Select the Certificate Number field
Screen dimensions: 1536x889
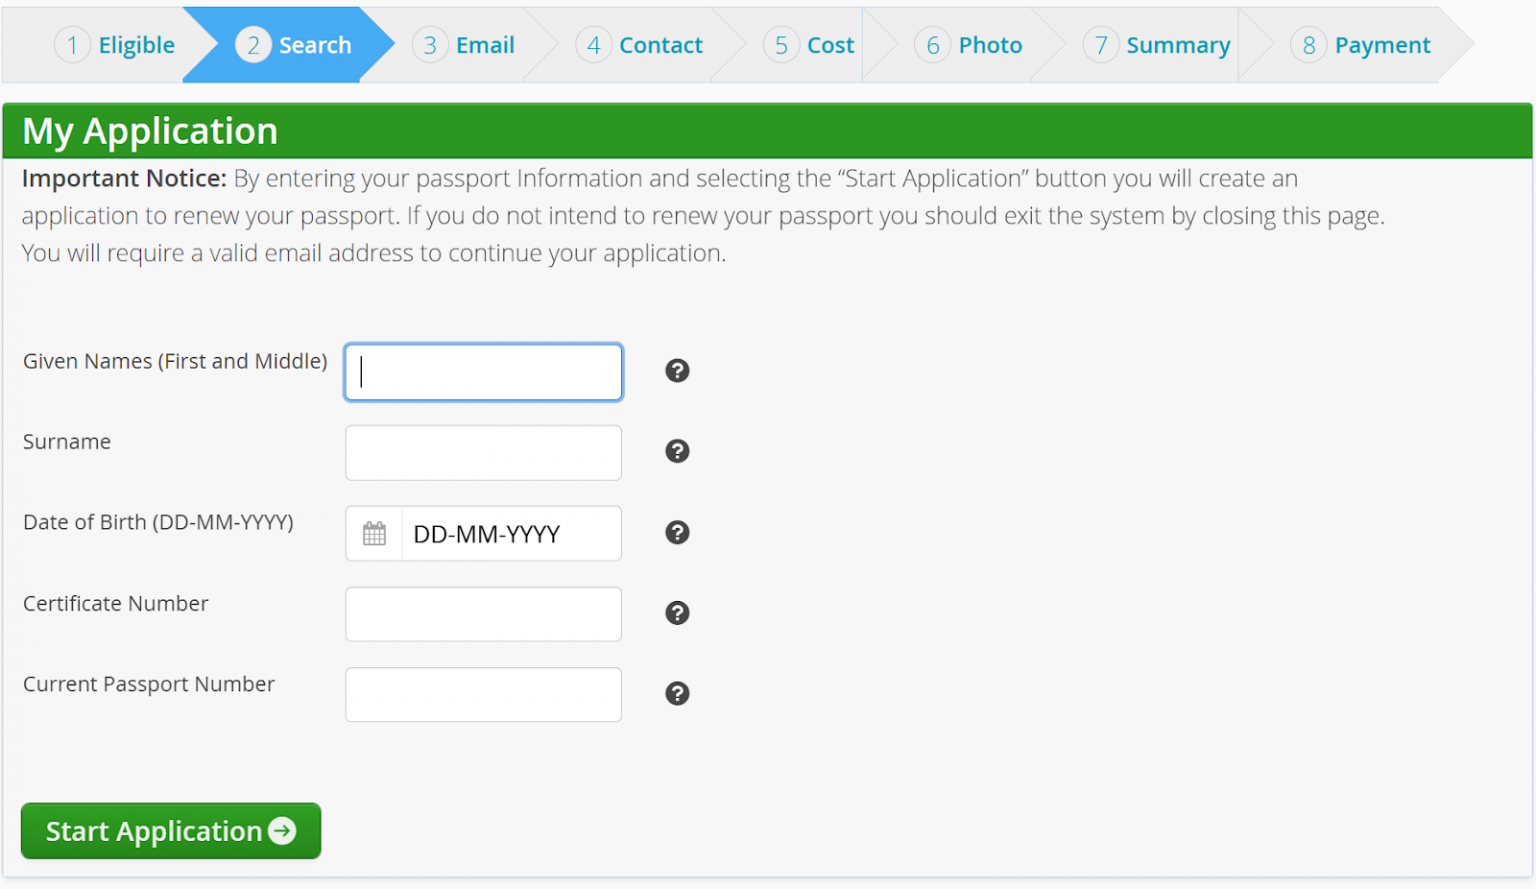pyautogui.click(x=484, y=614)
